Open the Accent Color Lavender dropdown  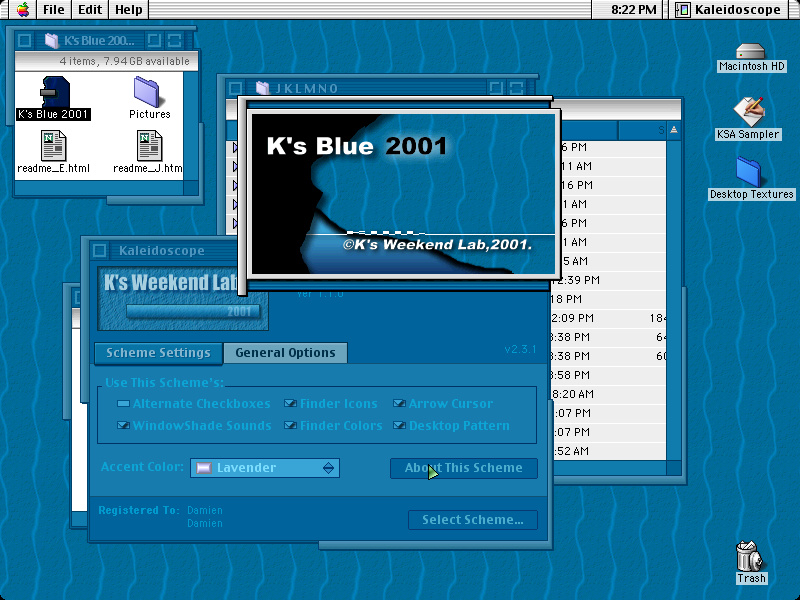pyautogui.click(x=265, y=468)
